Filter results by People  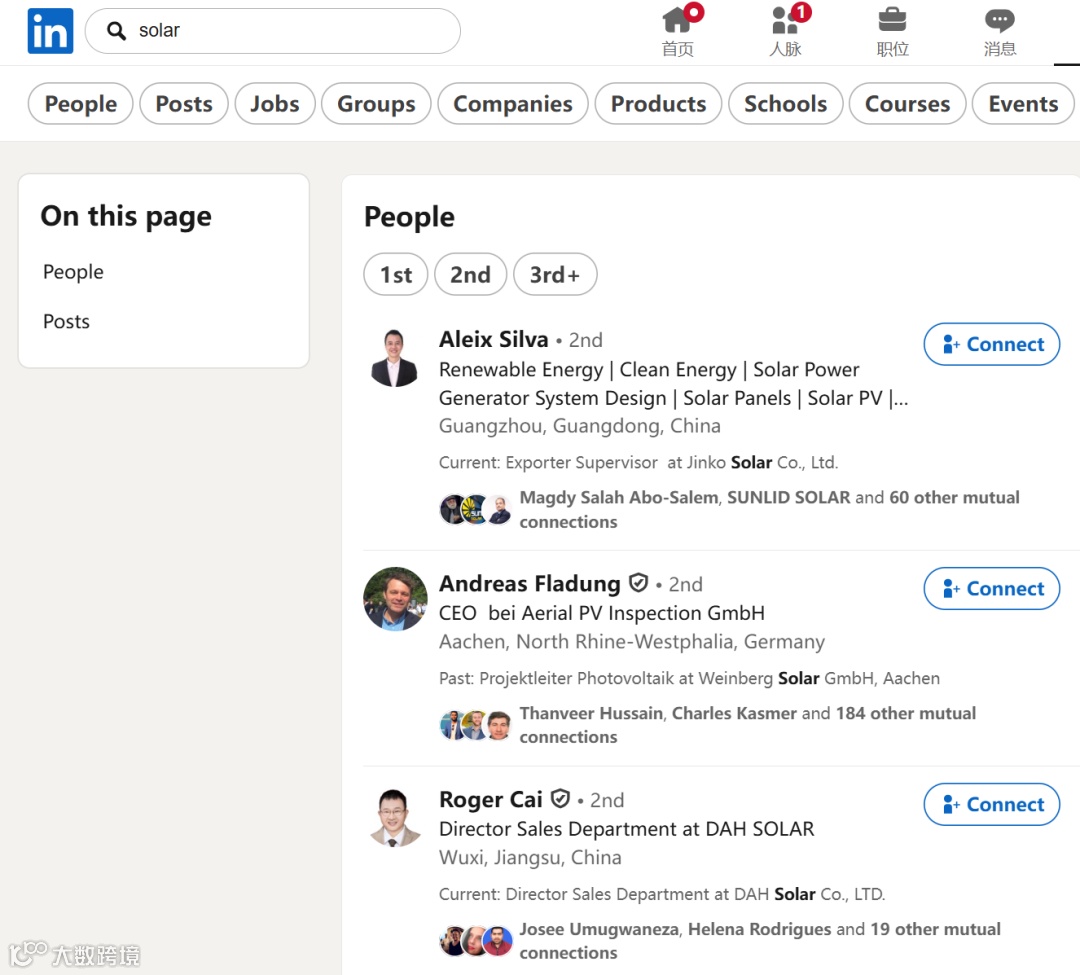pyautogui.click(x=81, y=104)
